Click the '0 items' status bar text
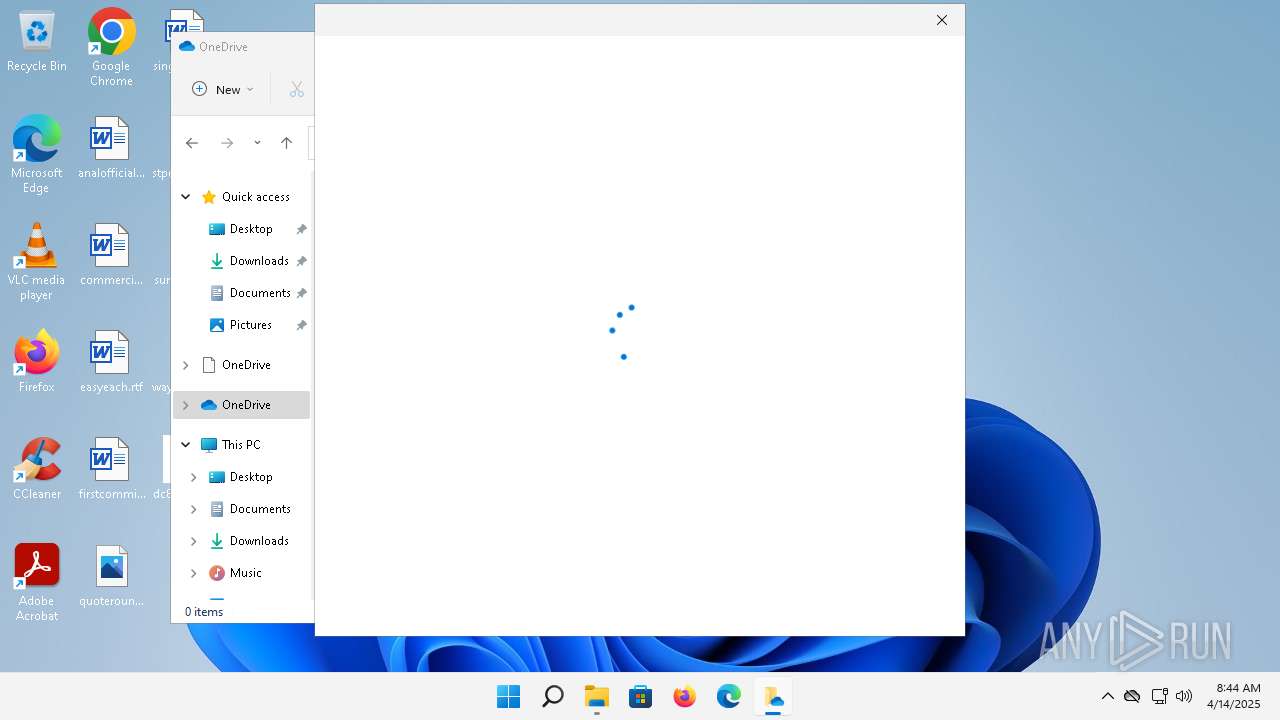This screenshot has width=1280, height=720. pyautogui.click(x=204, y=612)
